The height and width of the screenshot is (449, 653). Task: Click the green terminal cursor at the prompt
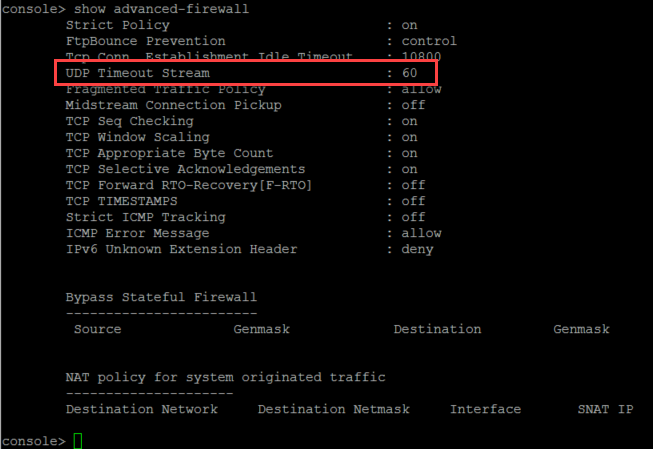click(x=78, y=441)
